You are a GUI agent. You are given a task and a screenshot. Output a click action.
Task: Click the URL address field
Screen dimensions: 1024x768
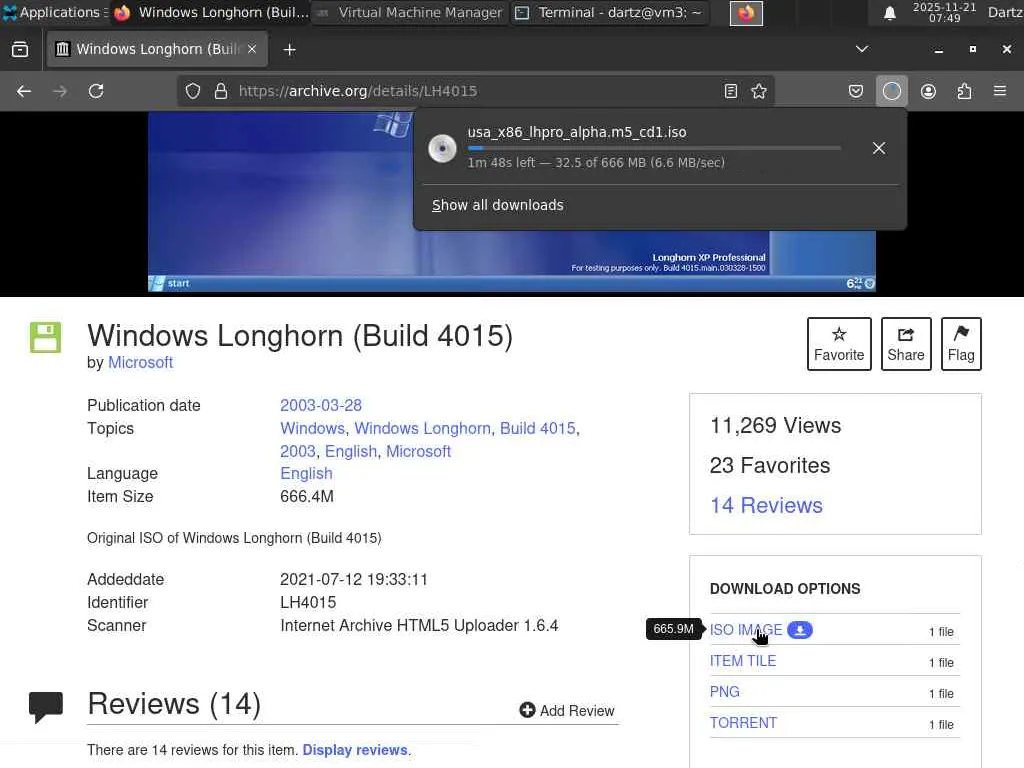[477, 91]
